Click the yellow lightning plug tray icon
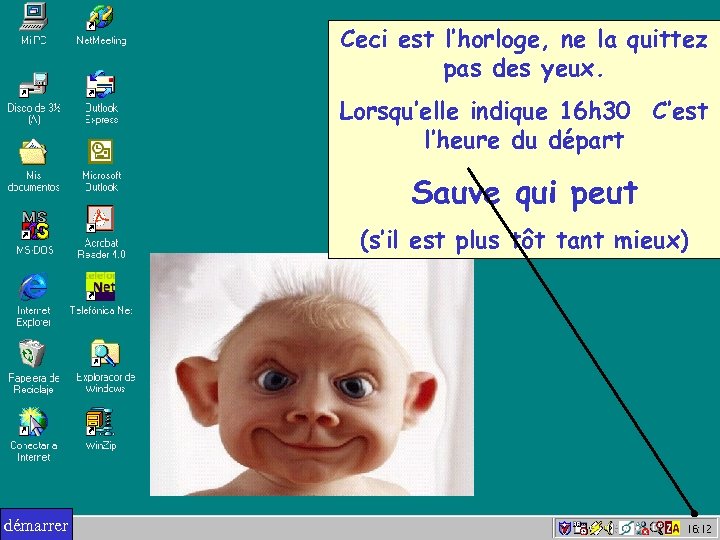 (596, 528)
